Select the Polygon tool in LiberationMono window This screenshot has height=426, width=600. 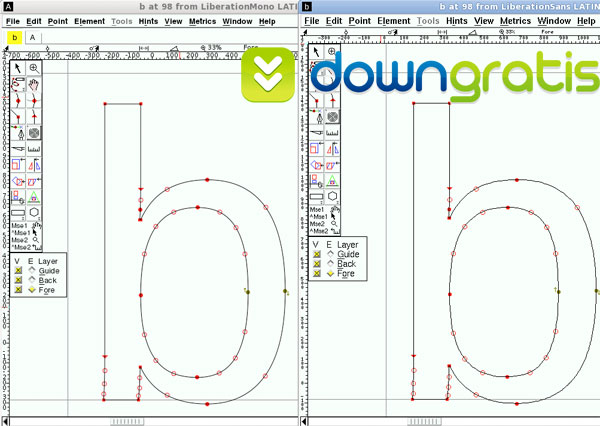pos(34,213)
